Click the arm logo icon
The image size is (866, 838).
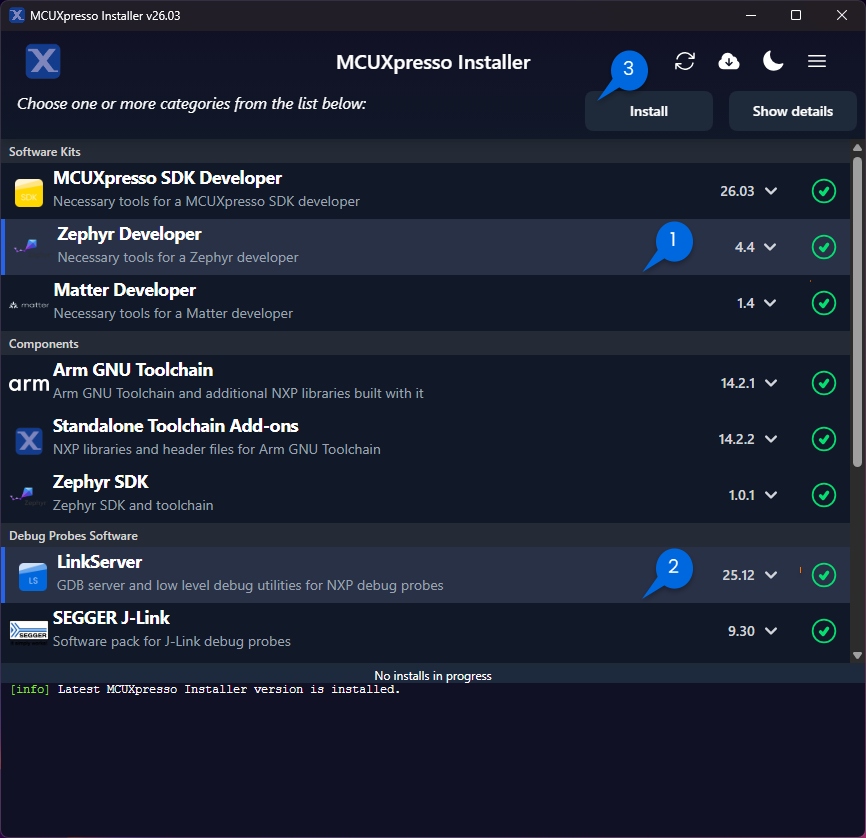[x=29, y=384]
